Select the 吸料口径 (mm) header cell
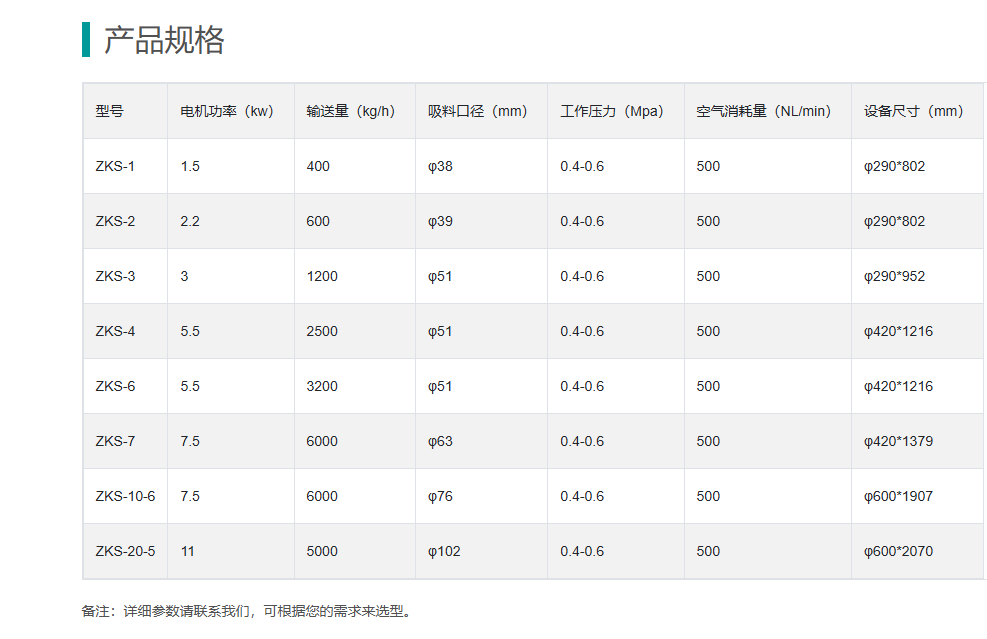 (477, 111)
